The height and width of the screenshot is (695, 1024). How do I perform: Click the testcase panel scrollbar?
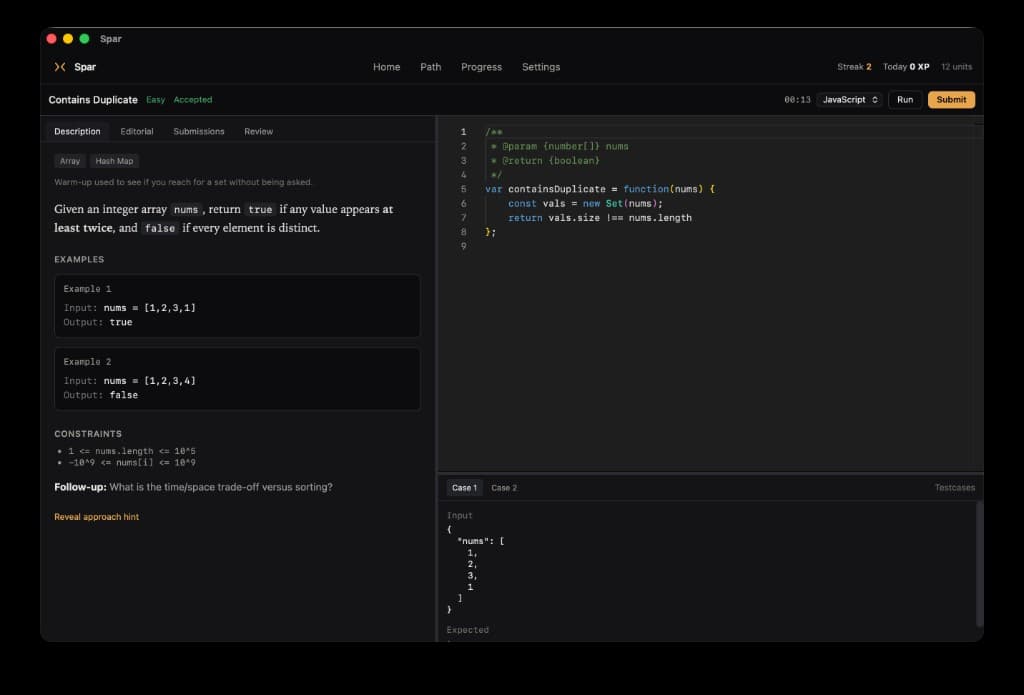coord(979,564)
